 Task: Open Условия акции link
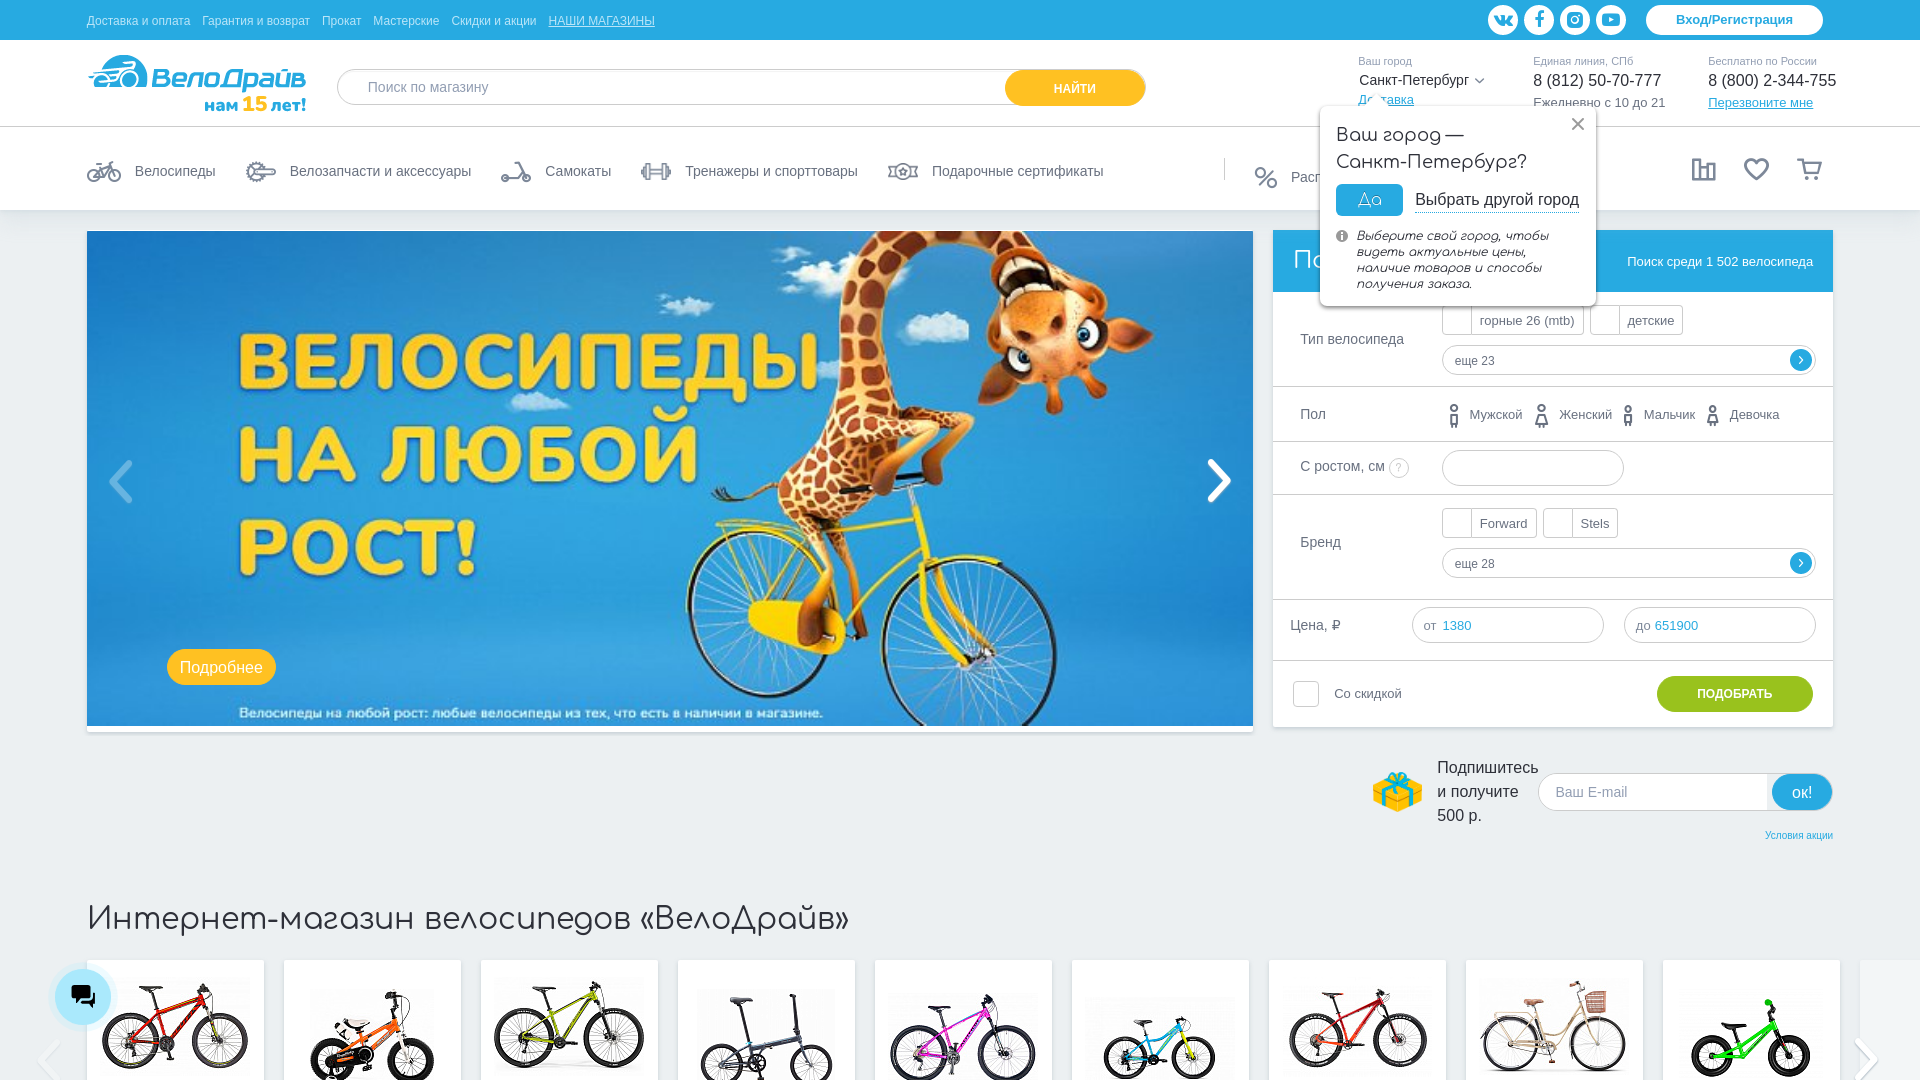coord(1798,835)
